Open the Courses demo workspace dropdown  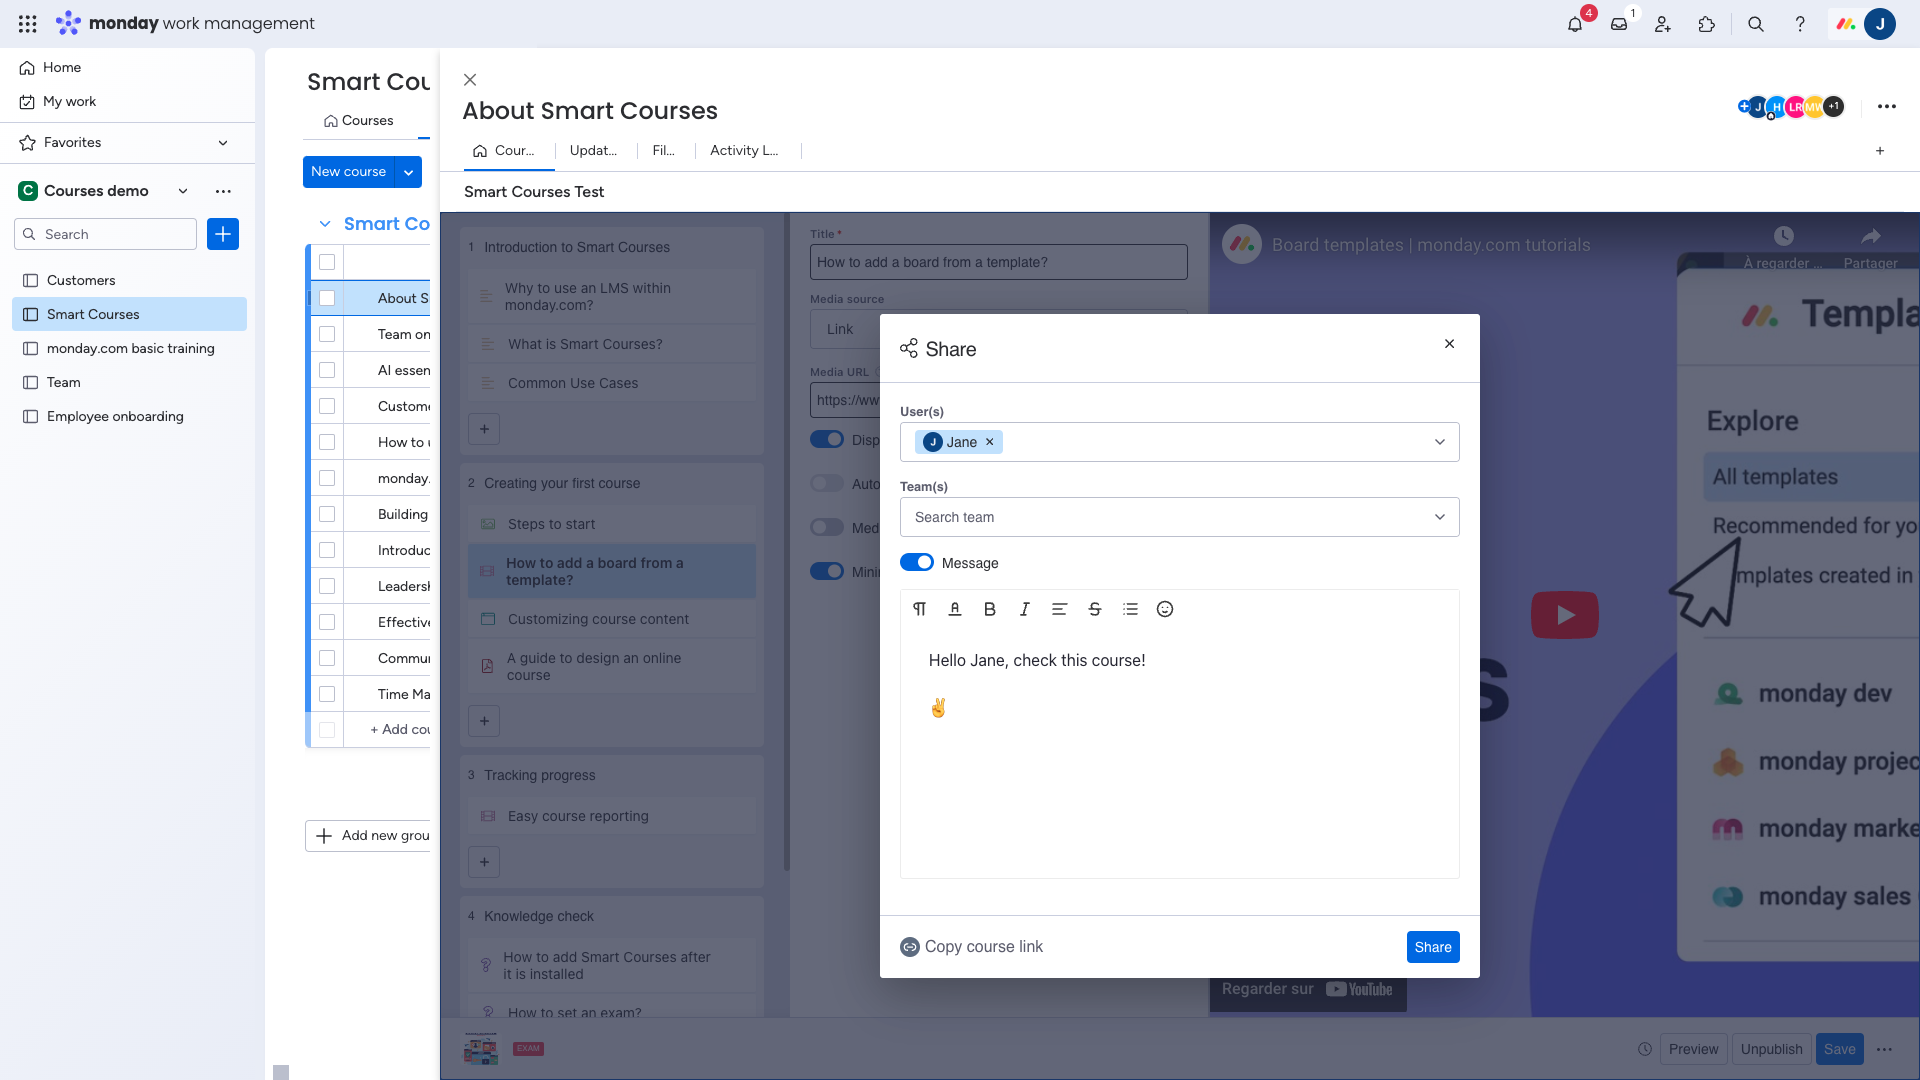coord(183,191)
